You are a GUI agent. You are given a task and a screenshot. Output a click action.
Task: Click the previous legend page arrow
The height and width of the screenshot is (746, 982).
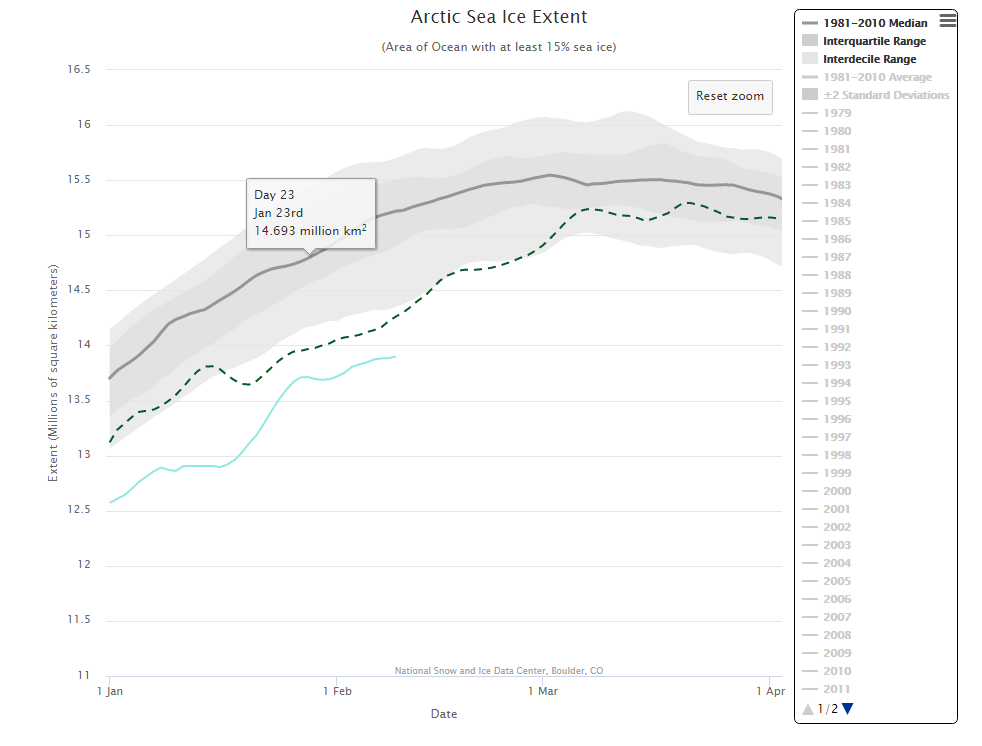click(808, 709)
